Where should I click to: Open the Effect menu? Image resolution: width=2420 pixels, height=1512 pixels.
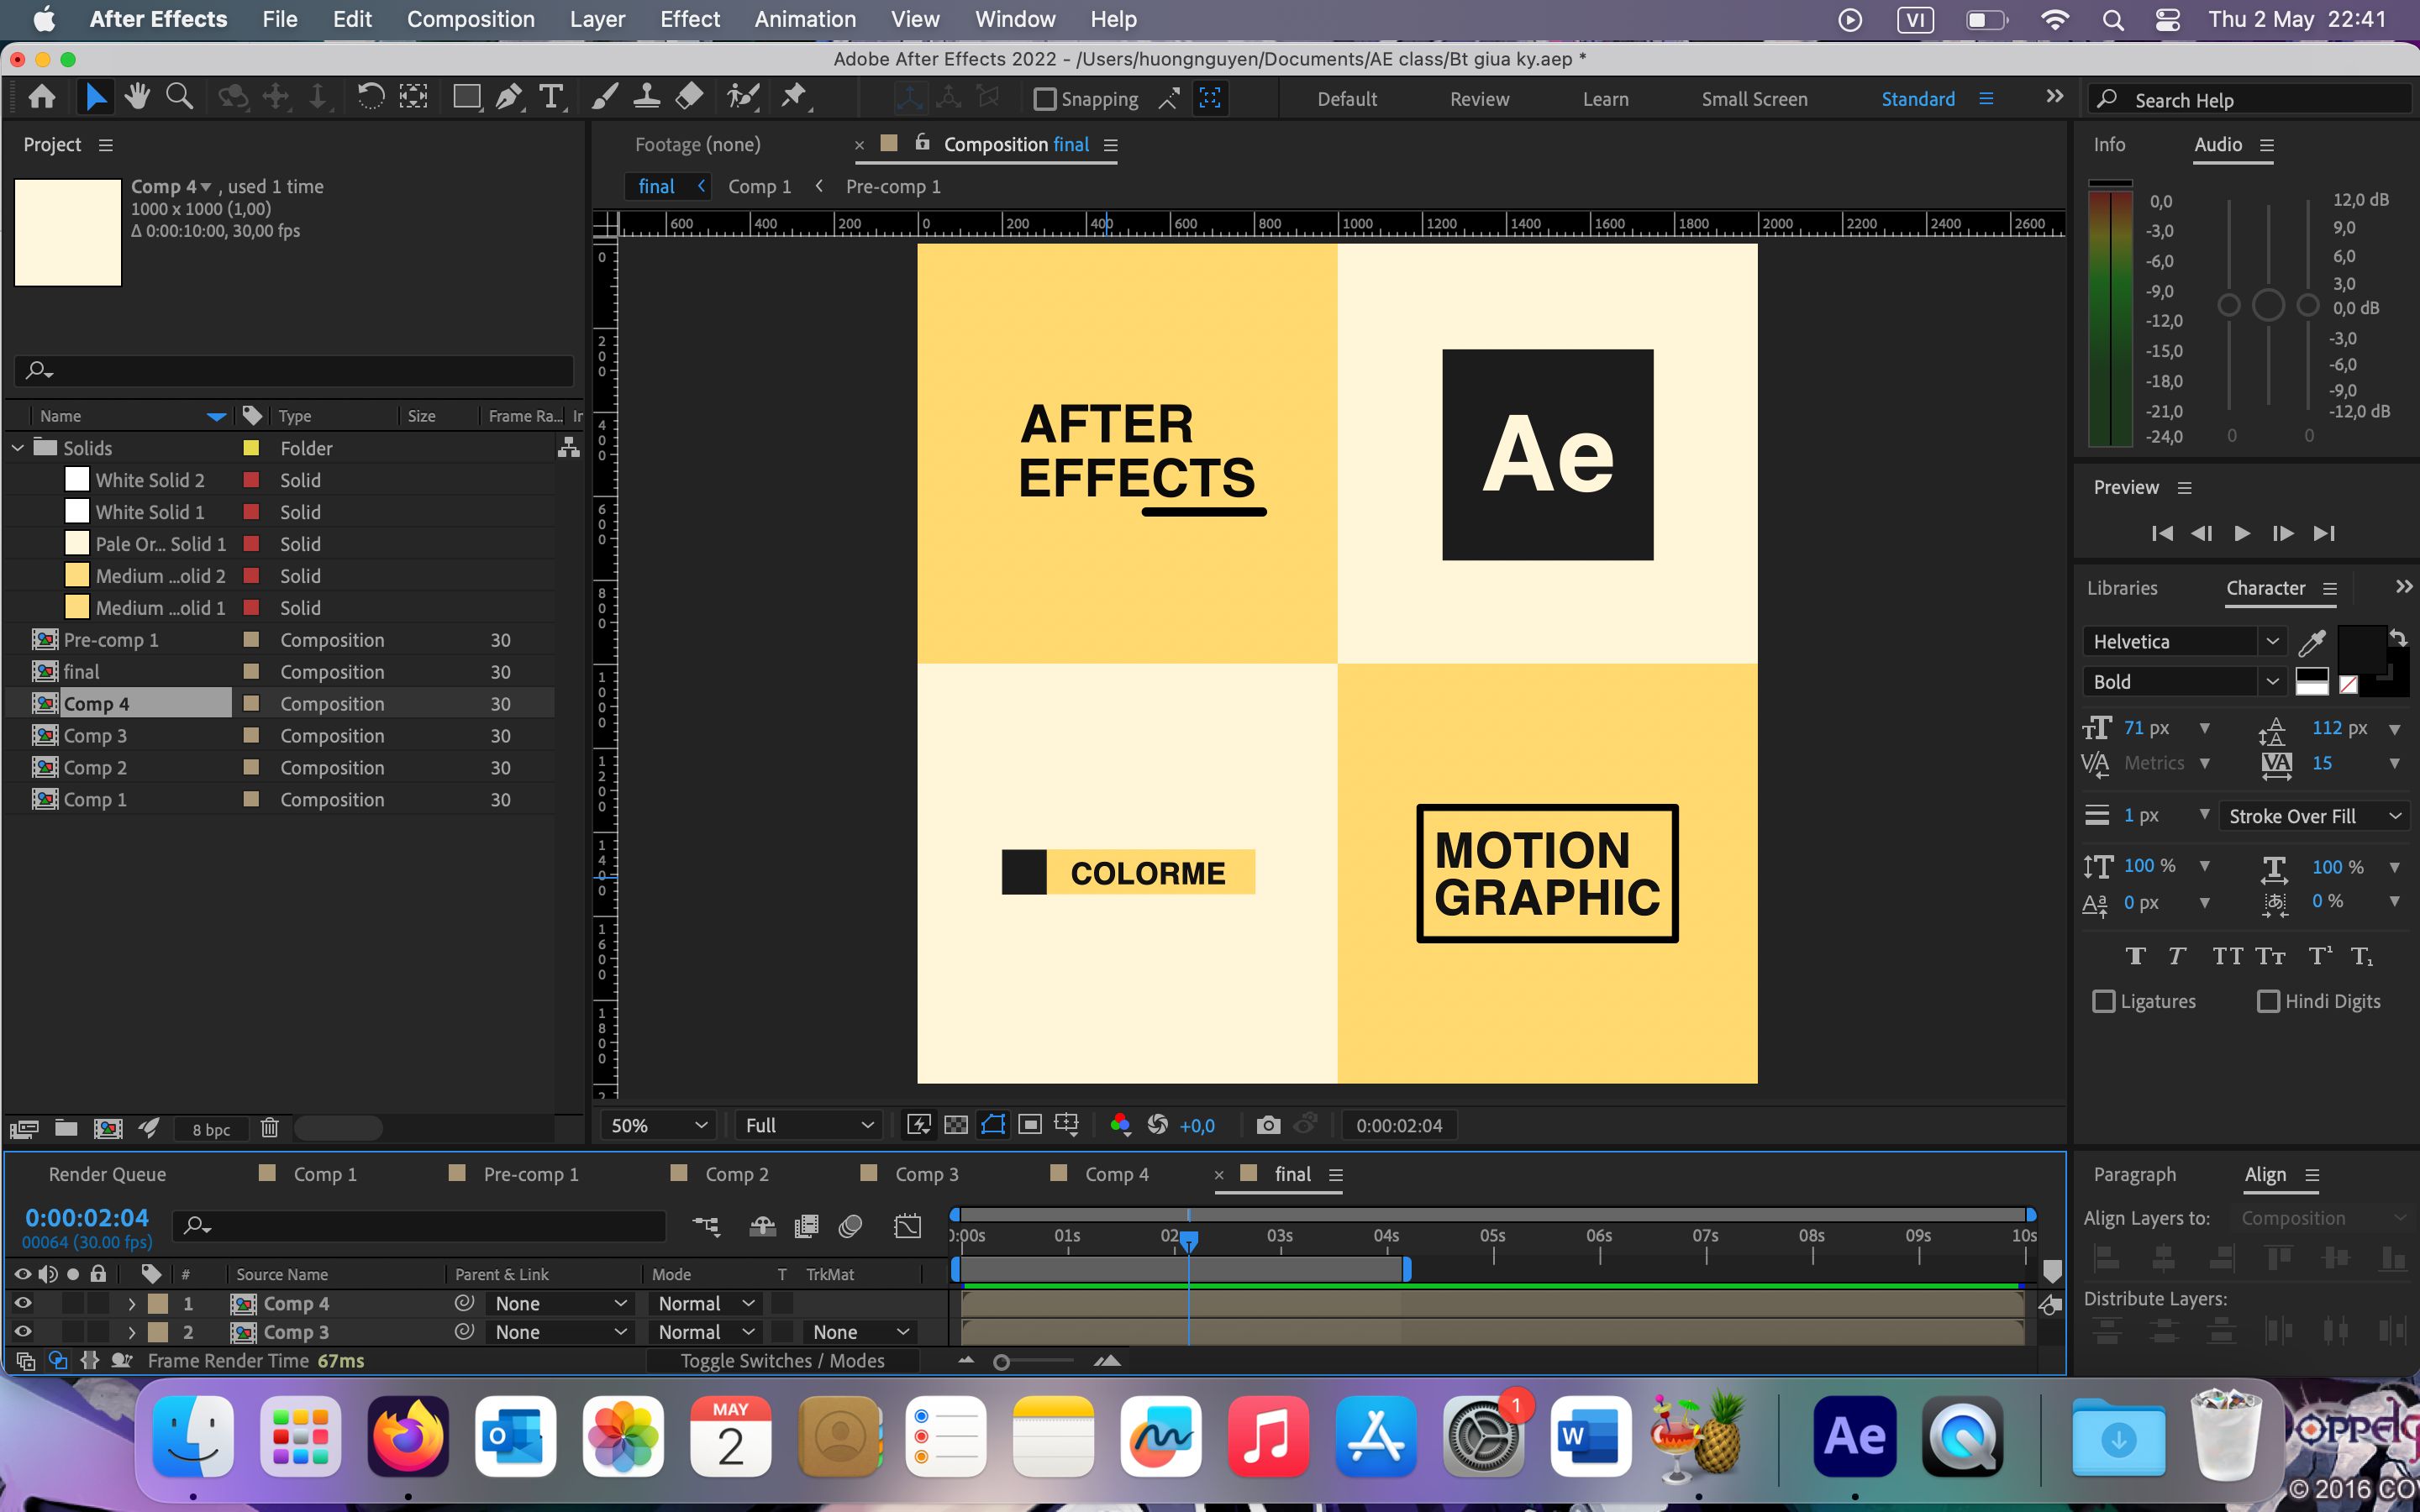[x=690, y=19]
